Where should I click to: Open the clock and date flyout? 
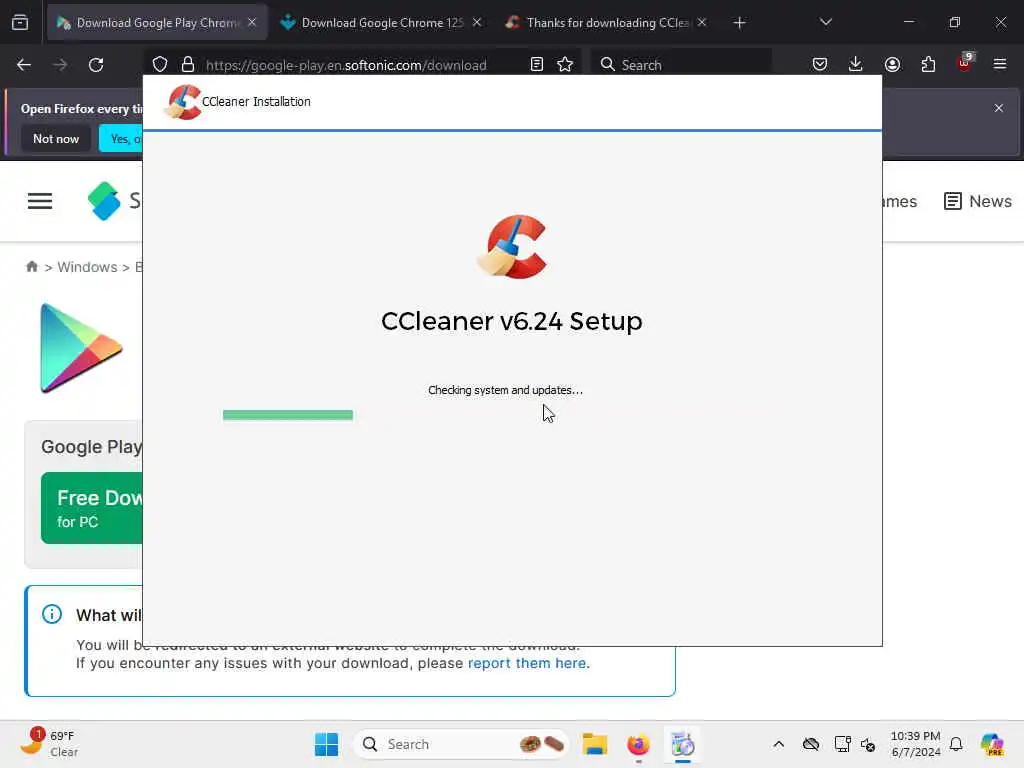pos(916,744)
